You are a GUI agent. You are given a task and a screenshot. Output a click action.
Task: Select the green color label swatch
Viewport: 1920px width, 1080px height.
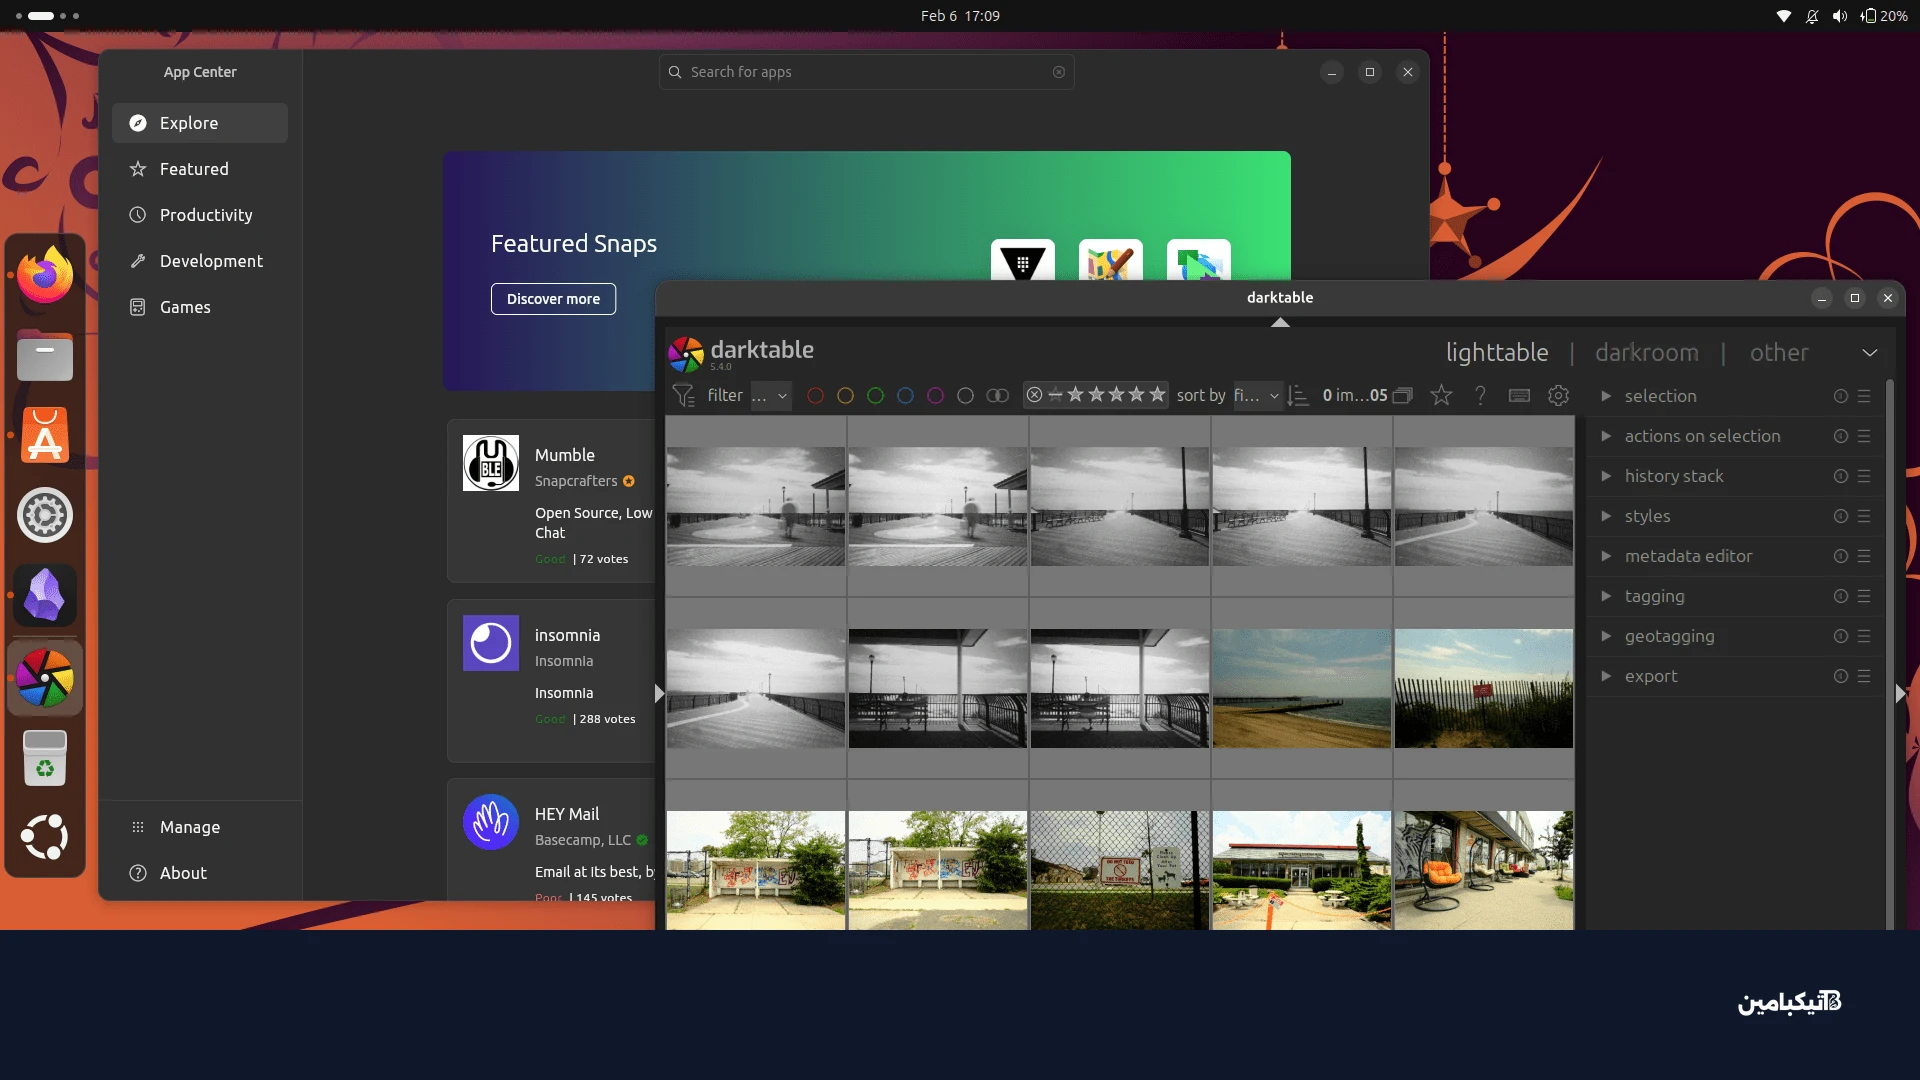tap(876, 396)
